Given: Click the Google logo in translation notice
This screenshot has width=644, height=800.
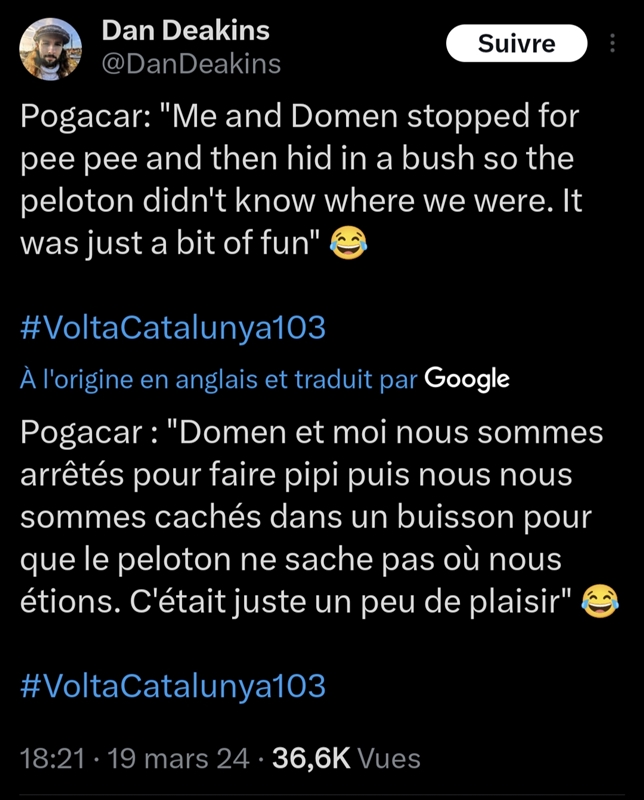Looking at the screenshot, I should (x=467, y=378).
